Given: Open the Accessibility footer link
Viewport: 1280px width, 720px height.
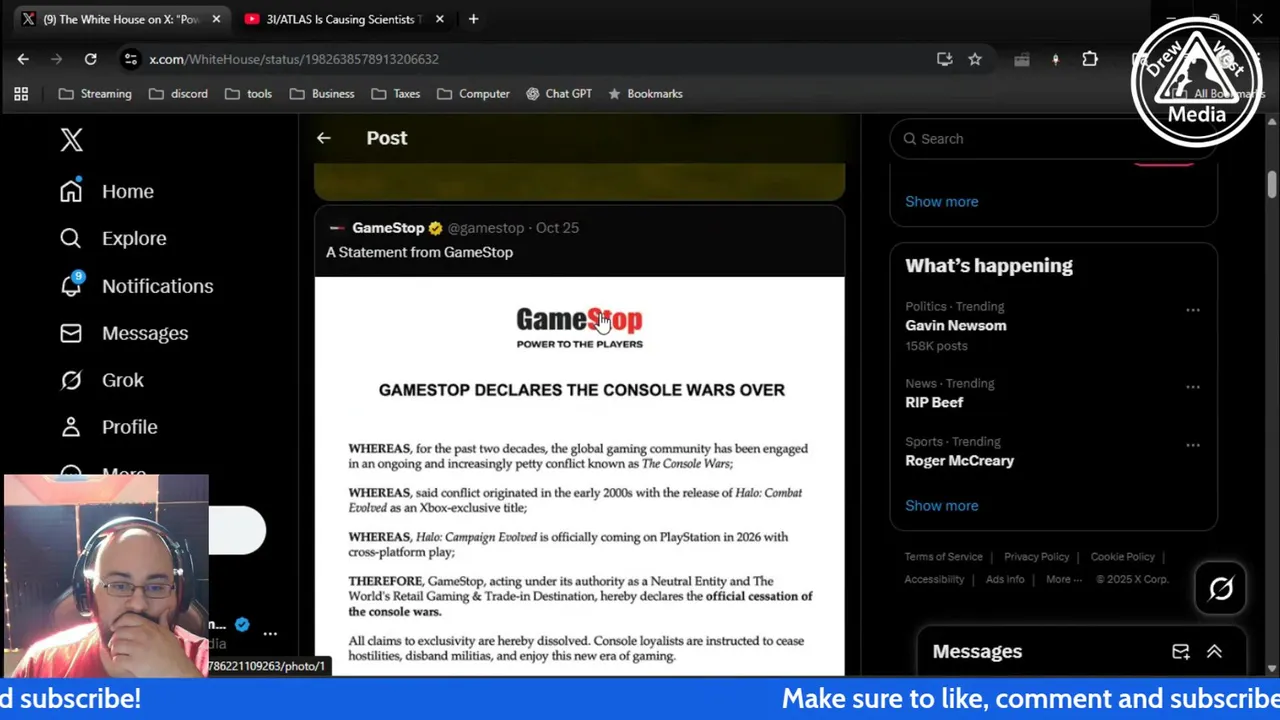Looking at the screenshot, I should pyautogui.click(x=934, y=579).
